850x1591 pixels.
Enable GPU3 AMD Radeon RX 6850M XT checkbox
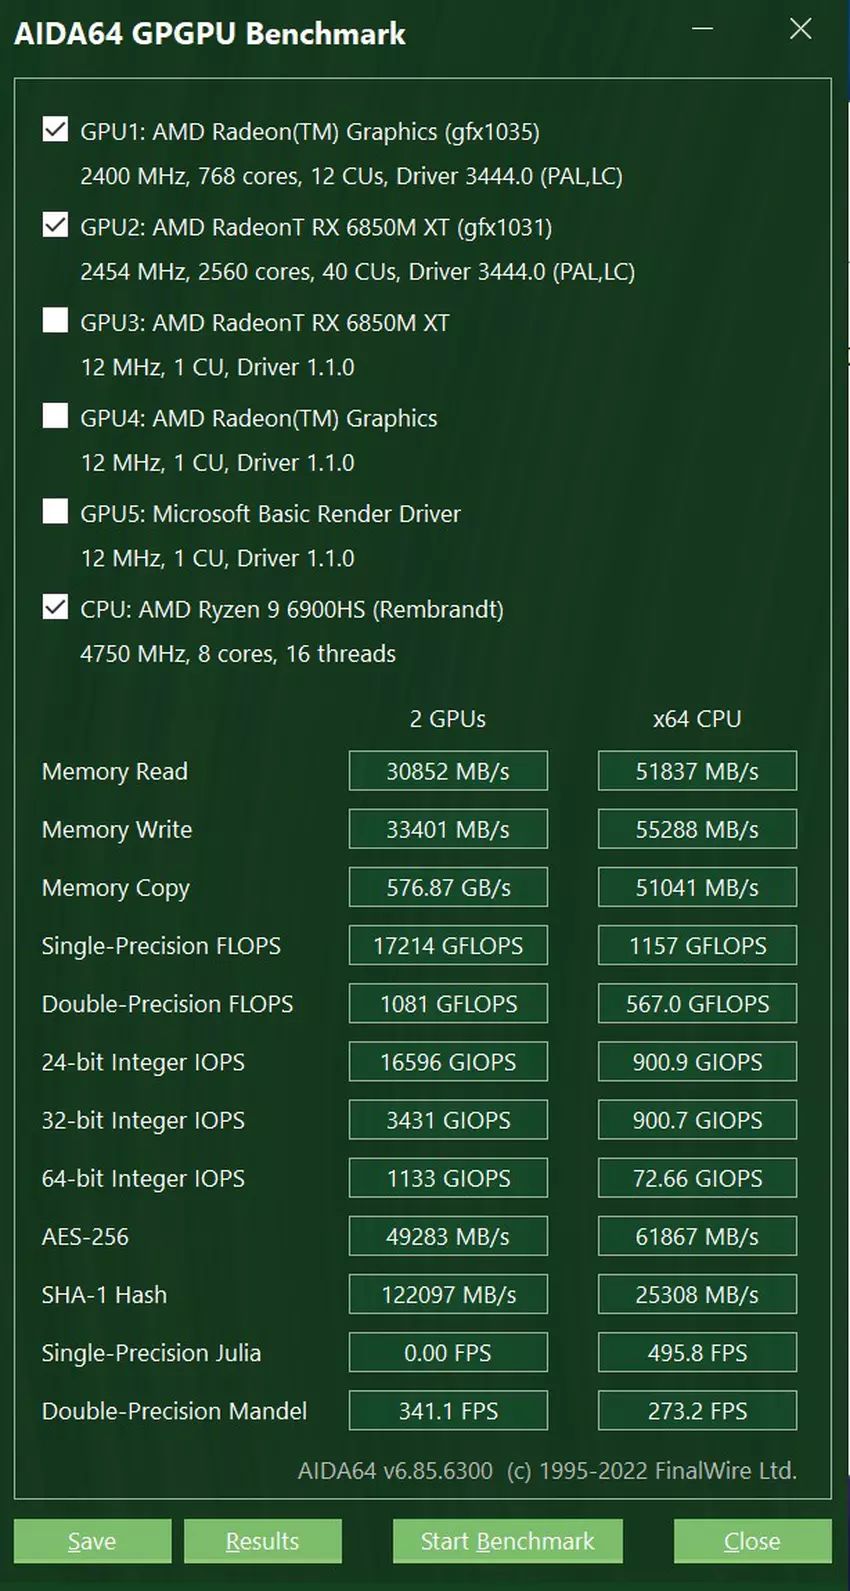(56, 321)
